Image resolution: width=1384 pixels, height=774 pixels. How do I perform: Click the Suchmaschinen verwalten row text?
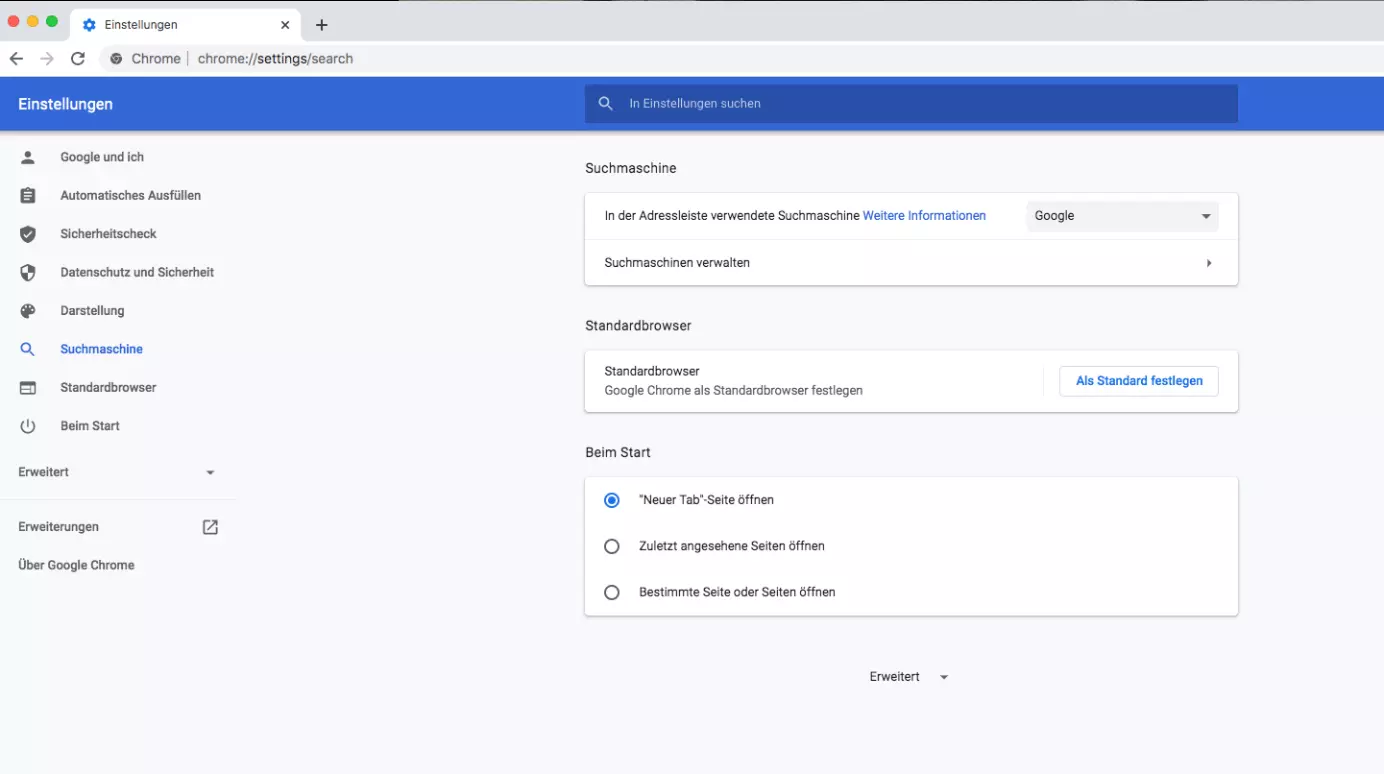677,263
